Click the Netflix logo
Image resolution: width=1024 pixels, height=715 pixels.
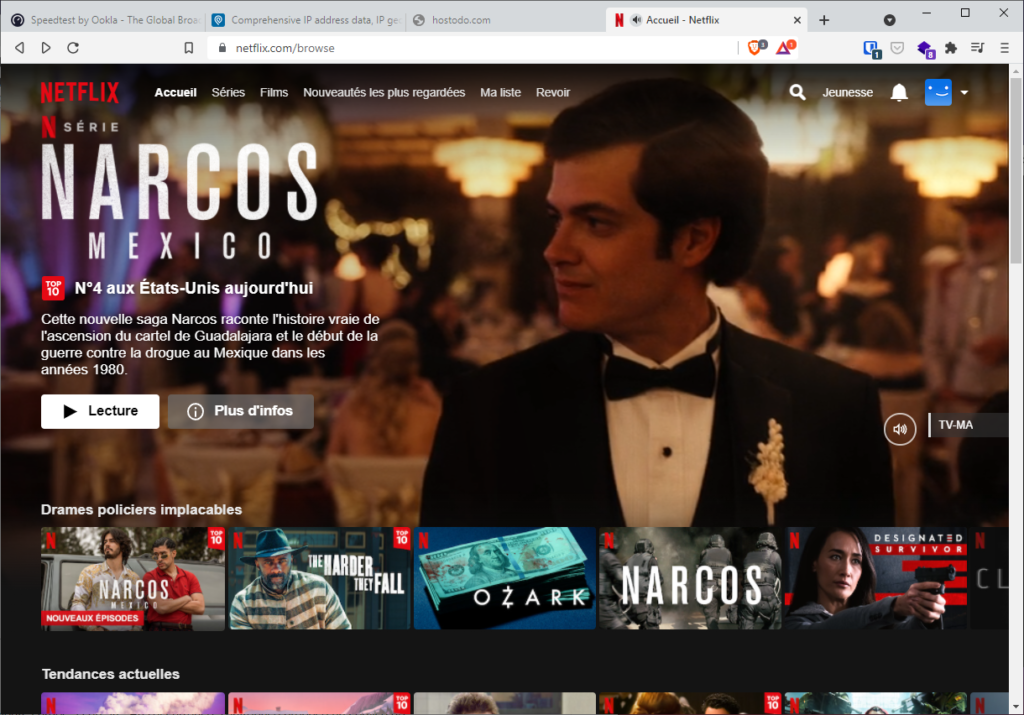(80, 93)
